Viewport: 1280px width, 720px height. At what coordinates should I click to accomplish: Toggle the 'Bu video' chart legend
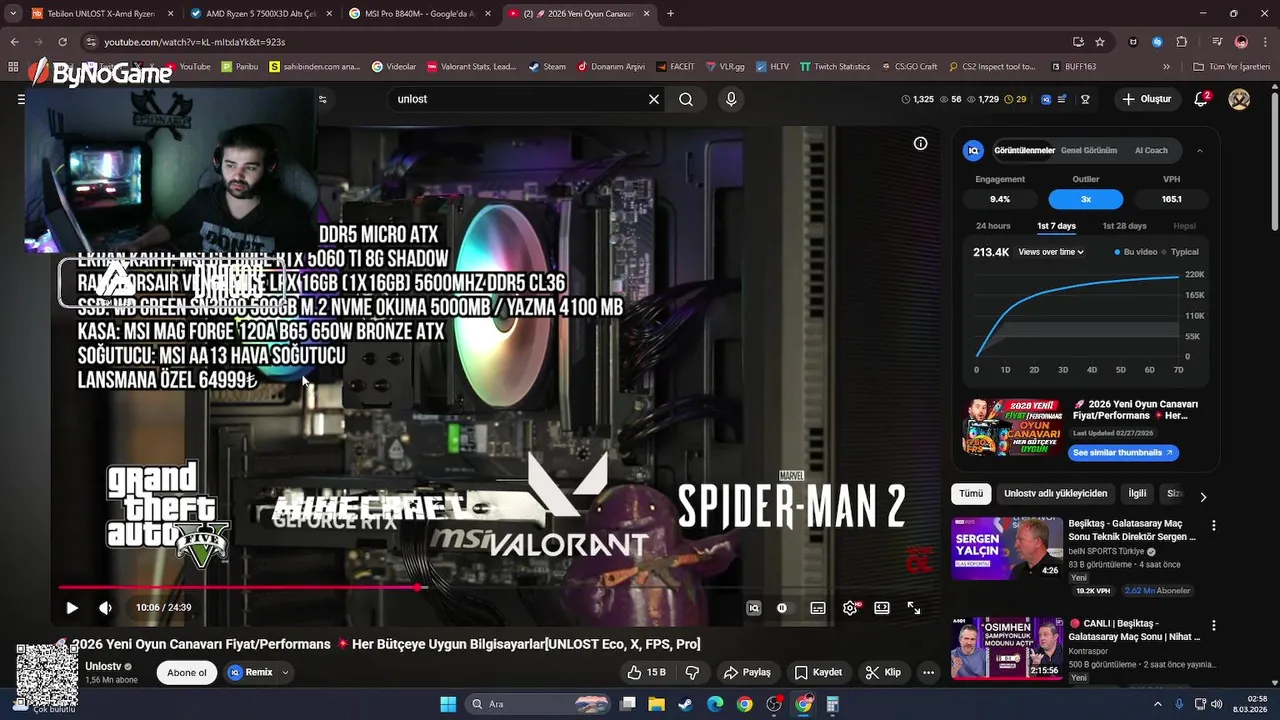click(1136, 252)
